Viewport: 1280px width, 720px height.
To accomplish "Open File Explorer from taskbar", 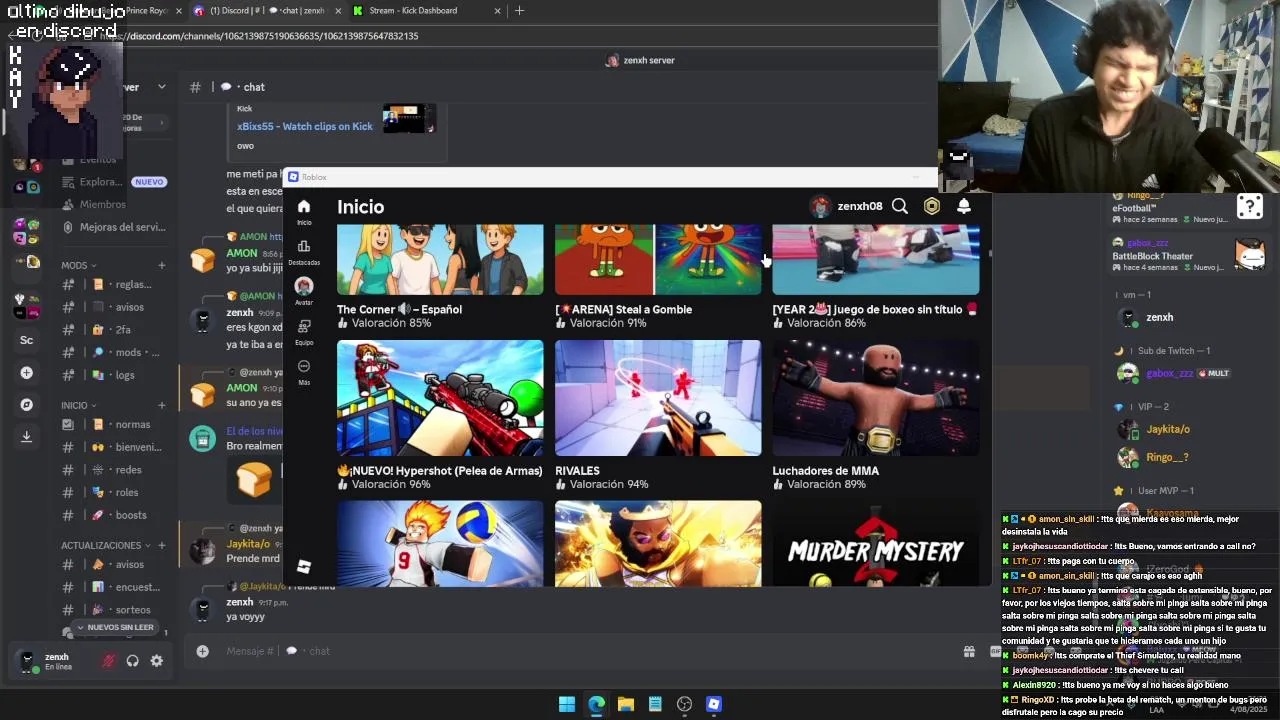I will pyautogui.click(x=626, y=704).
